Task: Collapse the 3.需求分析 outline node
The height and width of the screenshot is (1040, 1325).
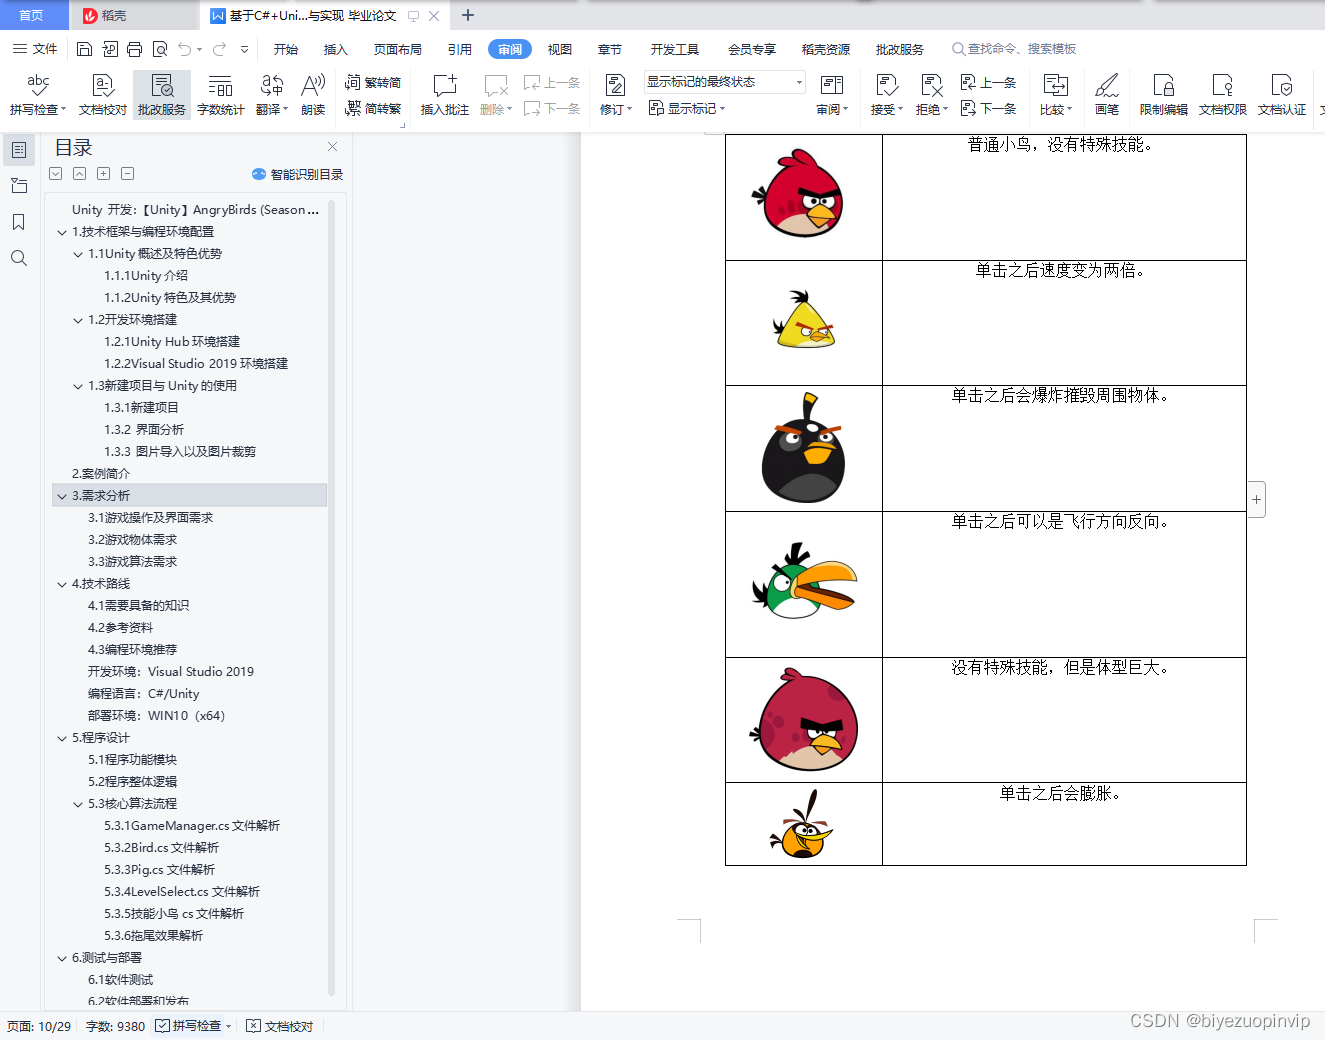Action: click(62, 496)
